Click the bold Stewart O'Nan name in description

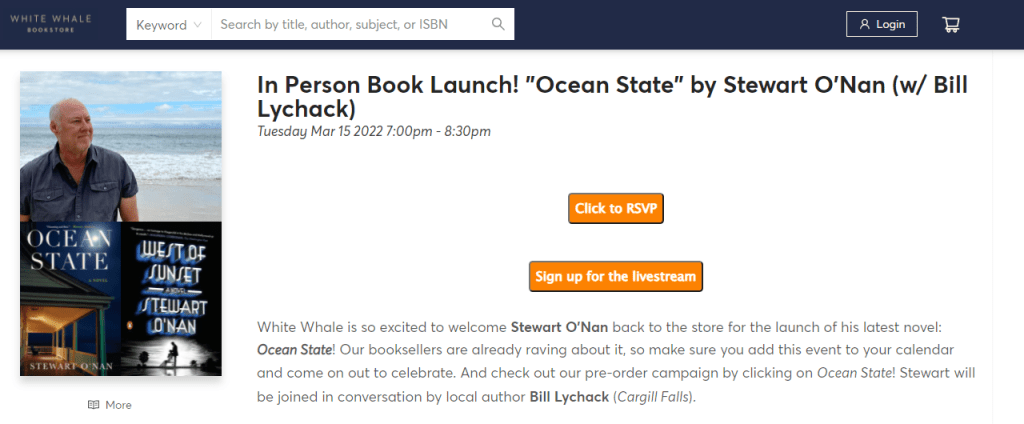pyautogui.click(x=559, y=327)
